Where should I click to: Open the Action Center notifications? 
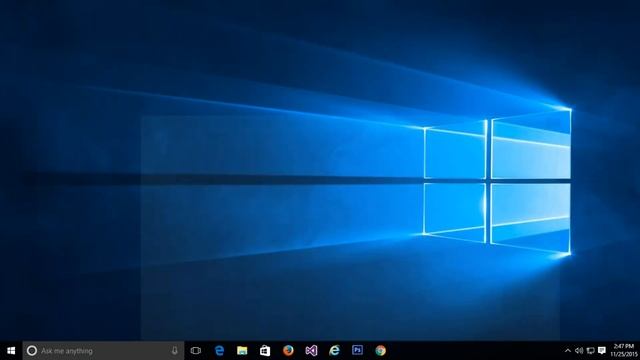tap(602, 351)
